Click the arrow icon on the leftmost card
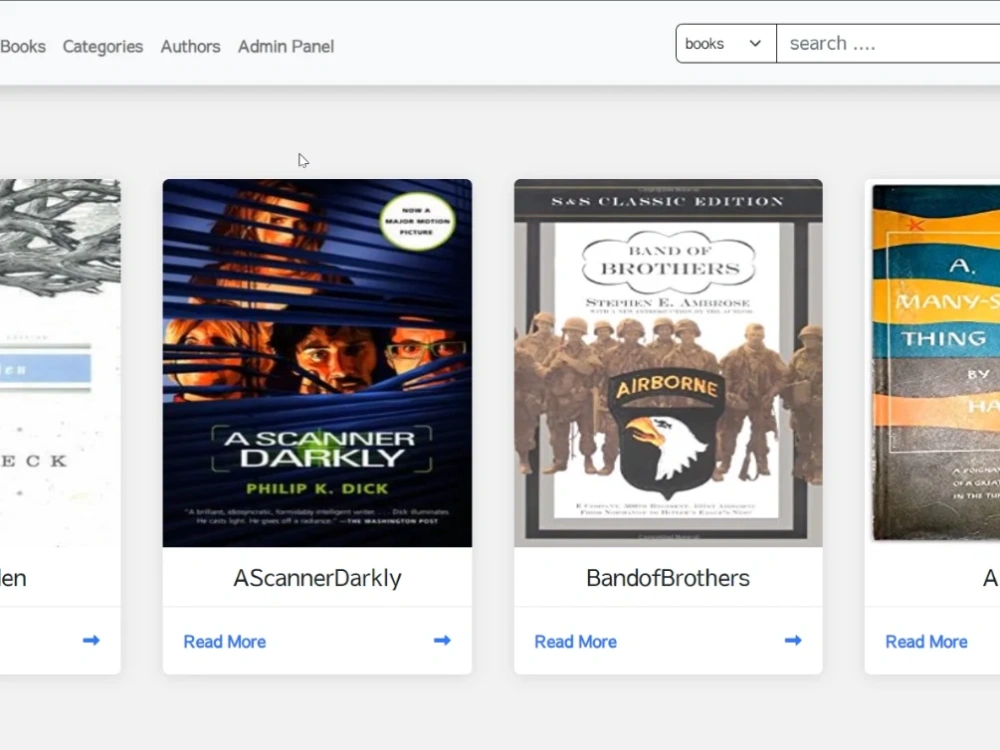 click(91, 640)
